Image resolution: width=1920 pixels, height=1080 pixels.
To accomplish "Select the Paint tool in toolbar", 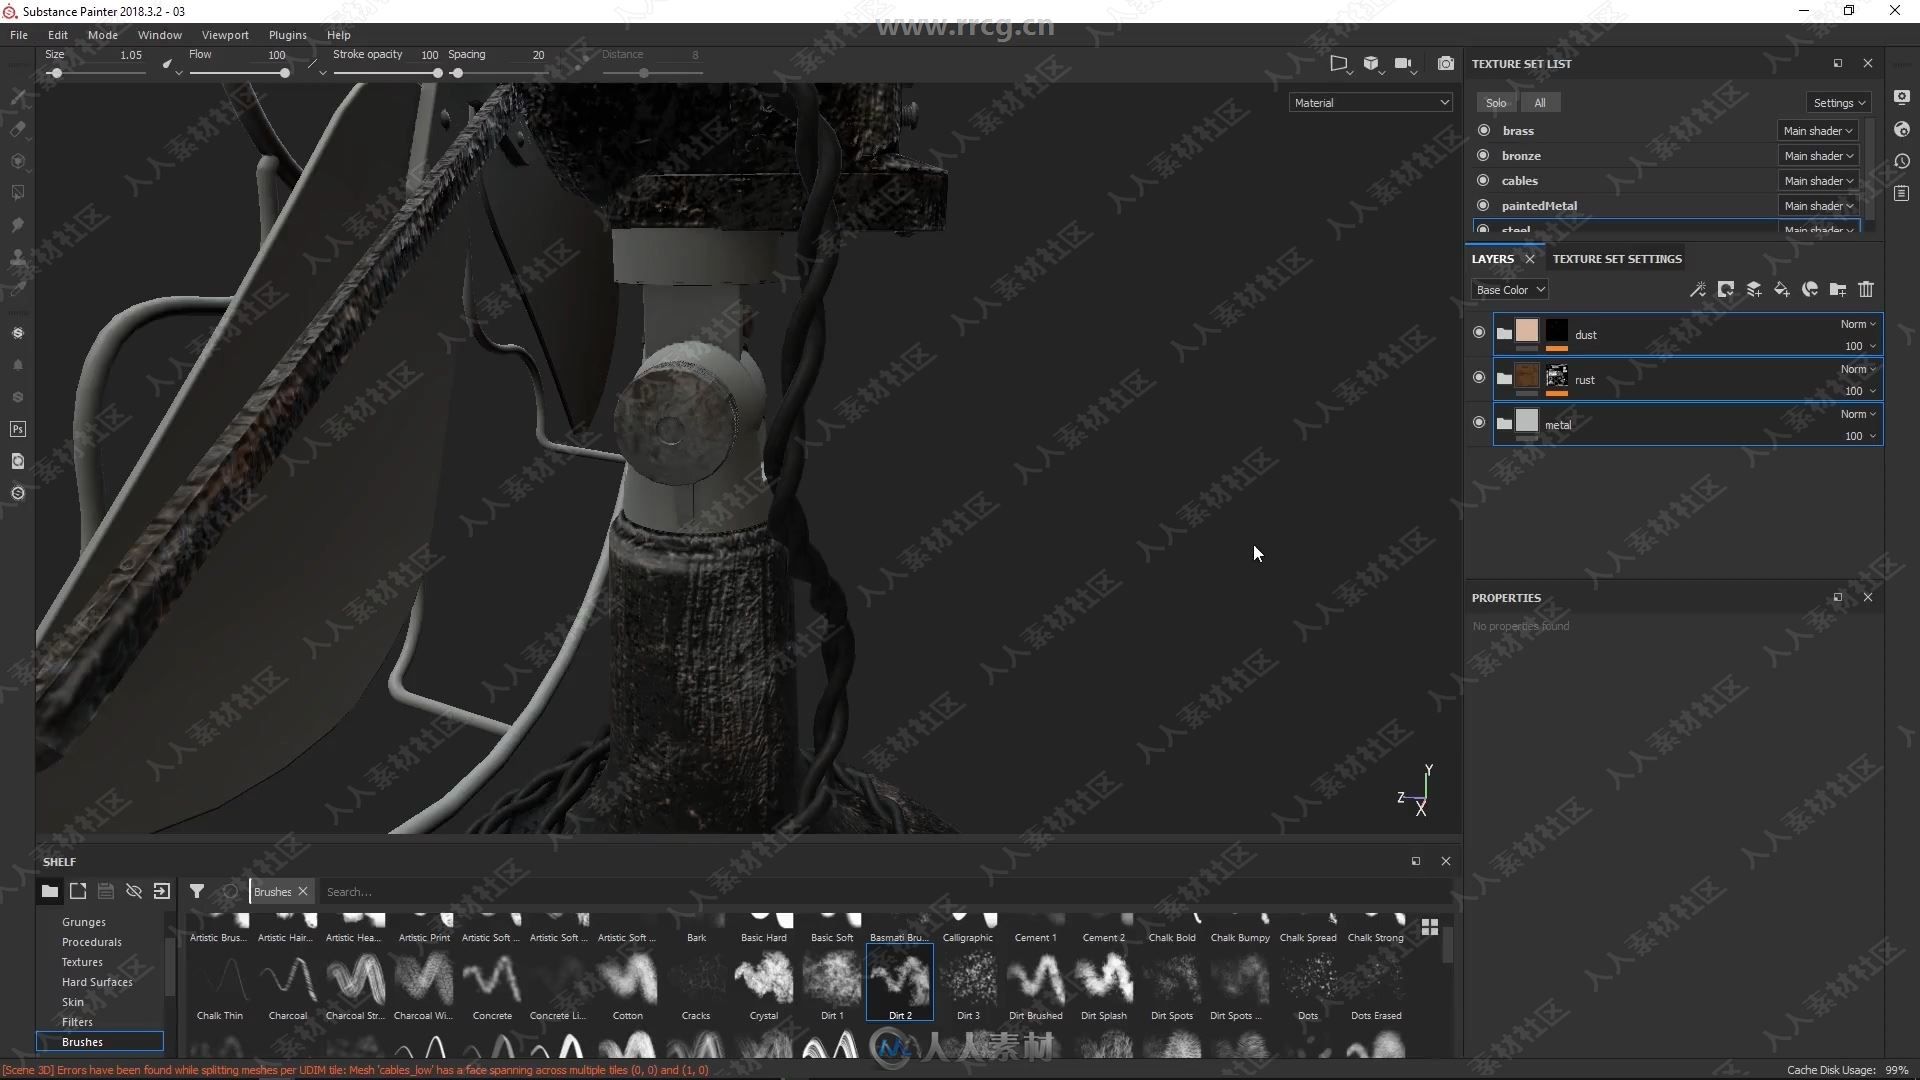I will [17, 95].
